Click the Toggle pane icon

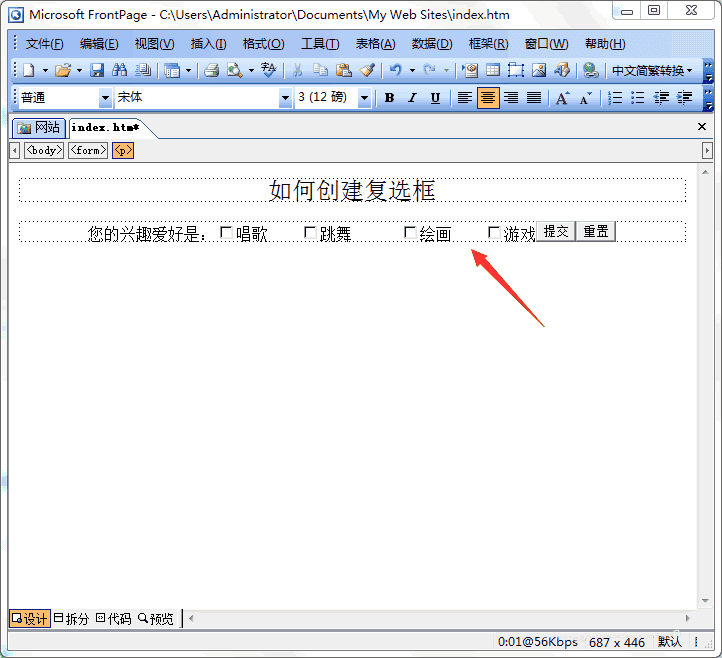pos(172,70)
